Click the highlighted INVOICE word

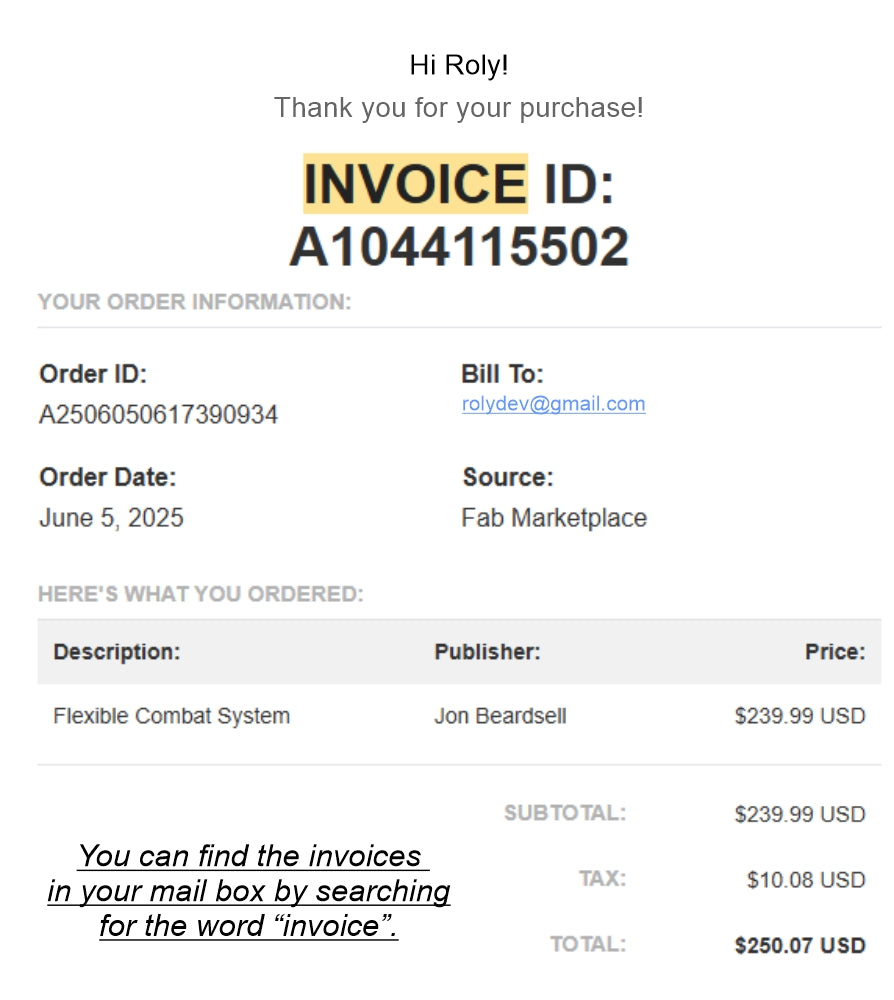click(x=415, y=184)
